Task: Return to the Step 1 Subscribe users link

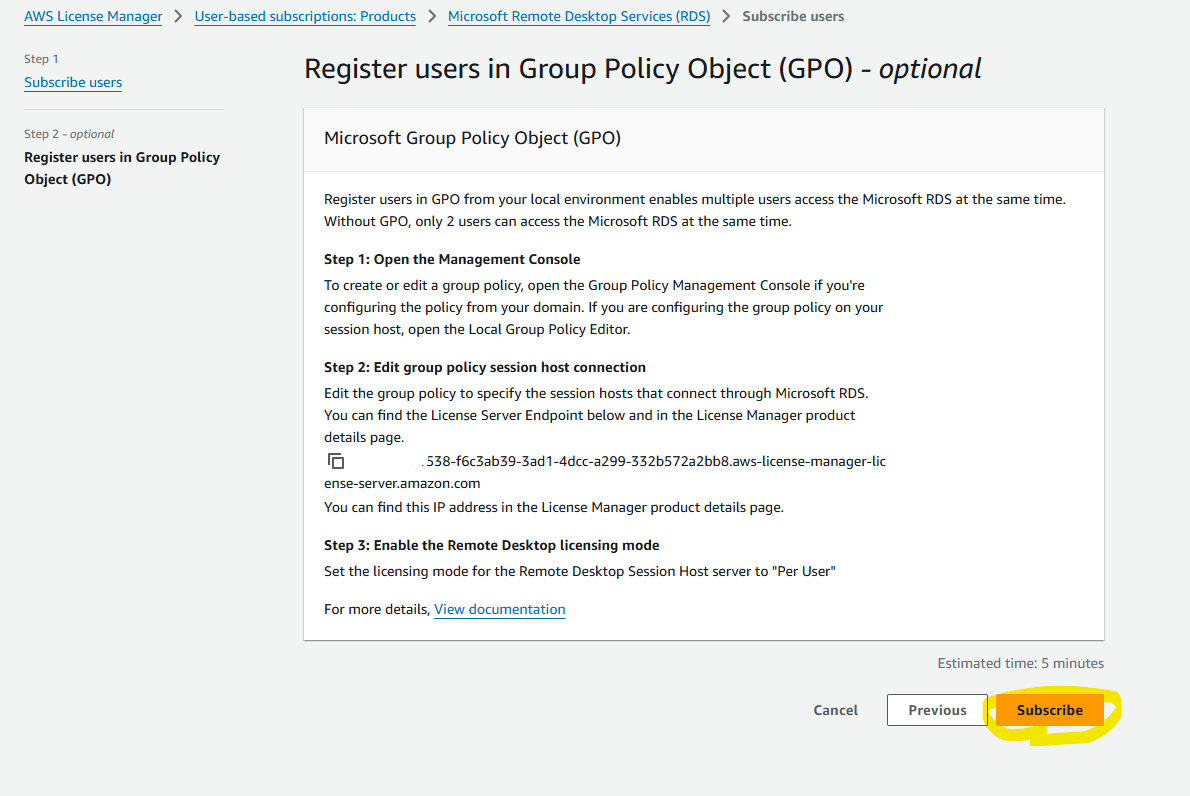Action: (x=73, y=83)
